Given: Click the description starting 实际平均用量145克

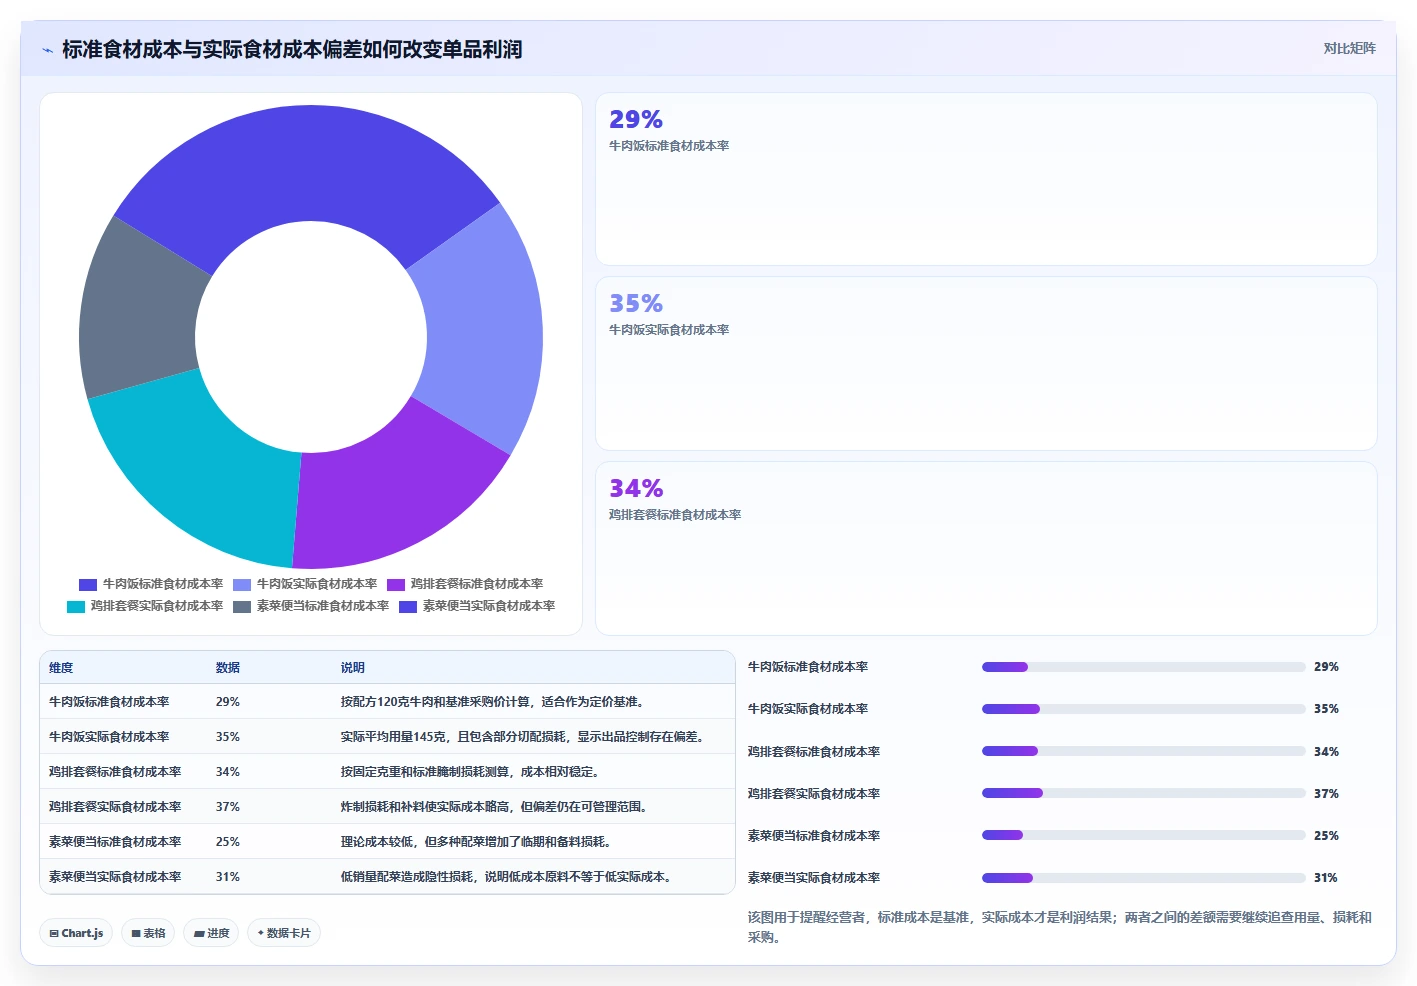Looking at the screenshot, I should [x=525, y=737].
